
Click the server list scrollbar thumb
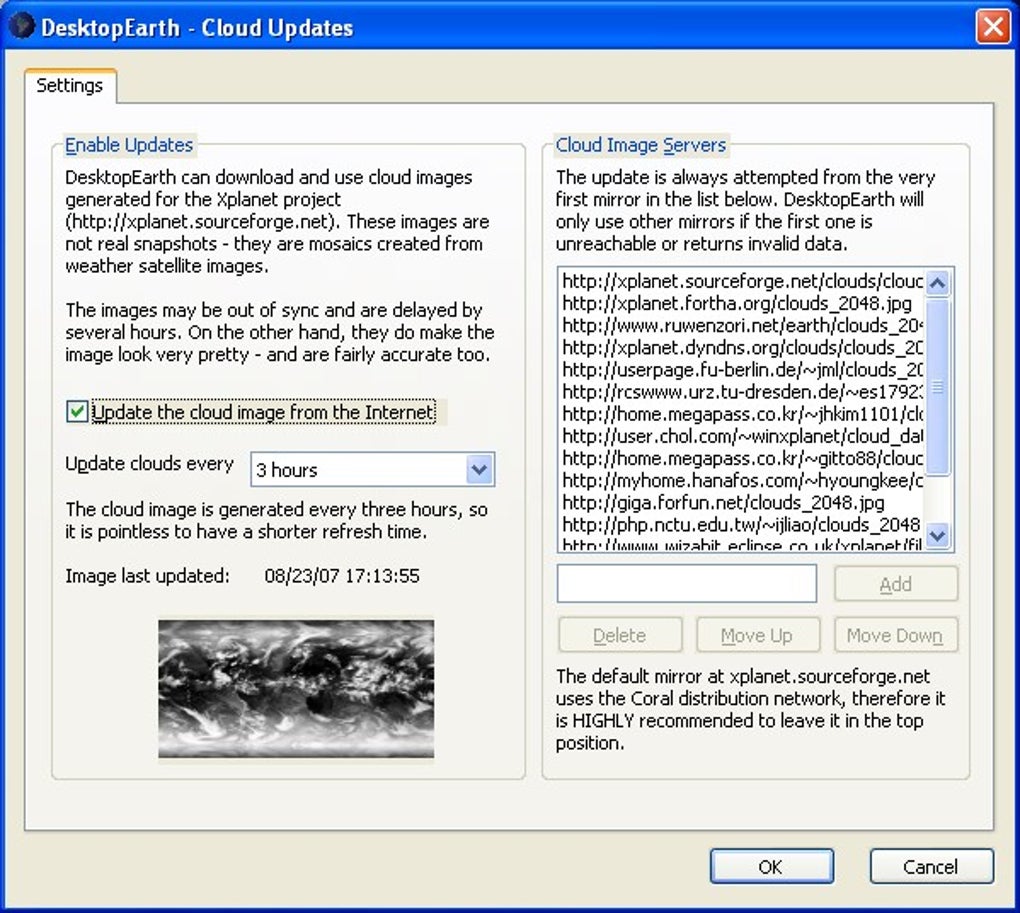[x=938, y=387]
